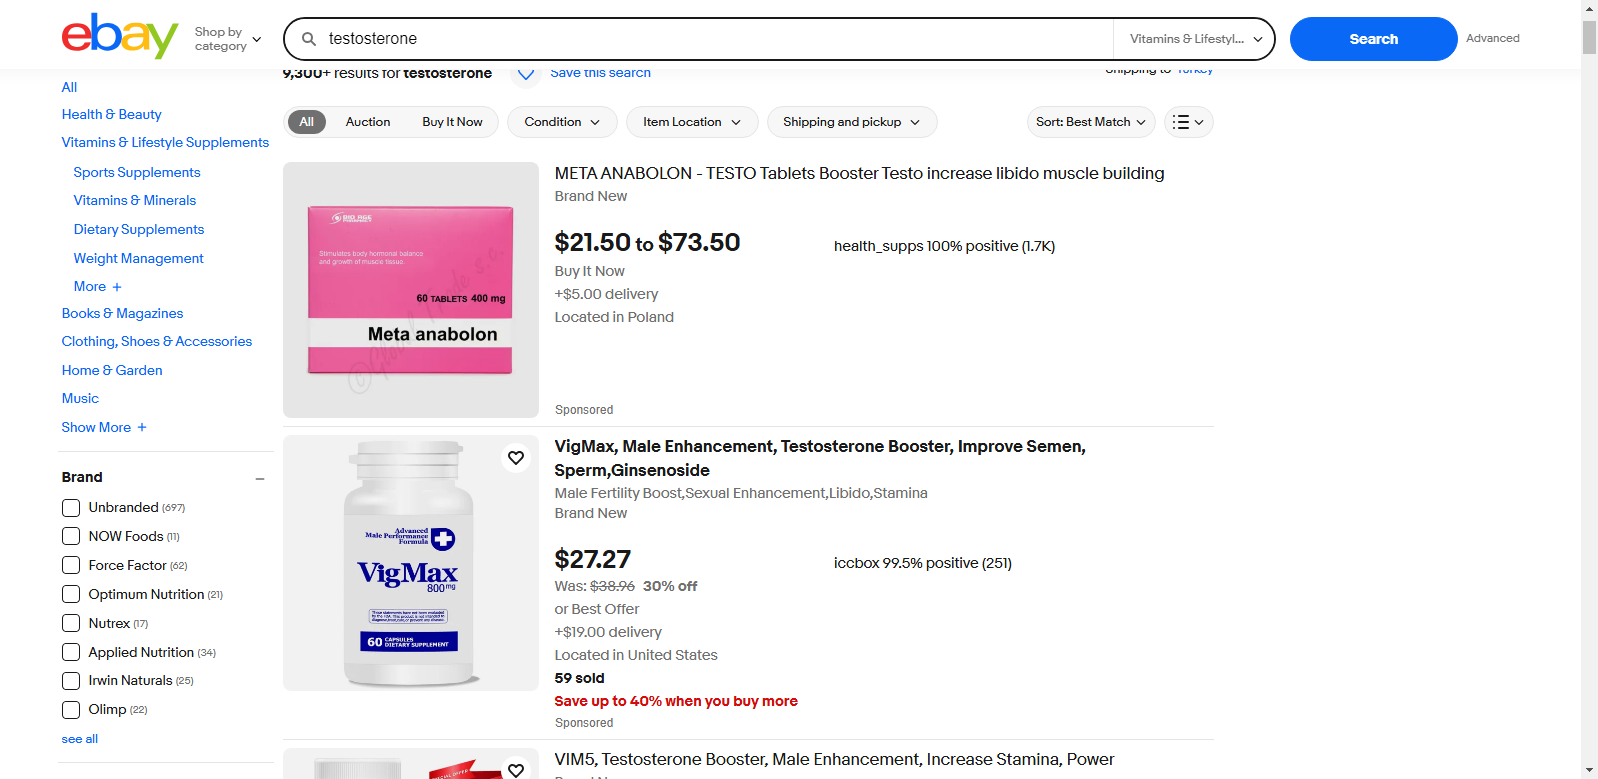Check the Unbranded brand filter
Image resolution: width=1598 pixels, height=779 pixels.
click(71, 508)
